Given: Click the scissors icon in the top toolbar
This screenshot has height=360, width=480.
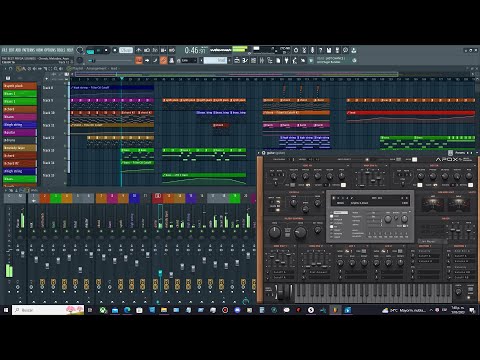Looking at the screenshot, I should 304,50.
